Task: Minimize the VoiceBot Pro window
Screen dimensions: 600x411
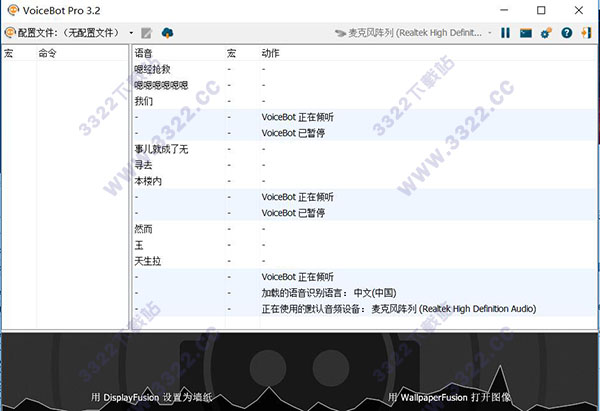Action: [x=504, y=10]
